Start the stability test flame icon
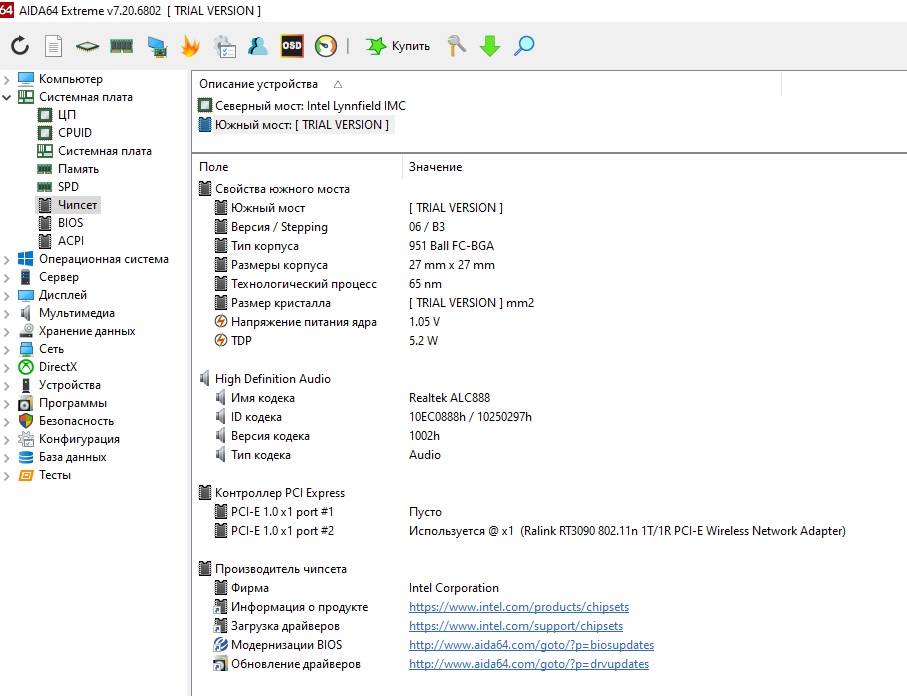This screenshot has height=697, width=907. click(x=190, y=46)
